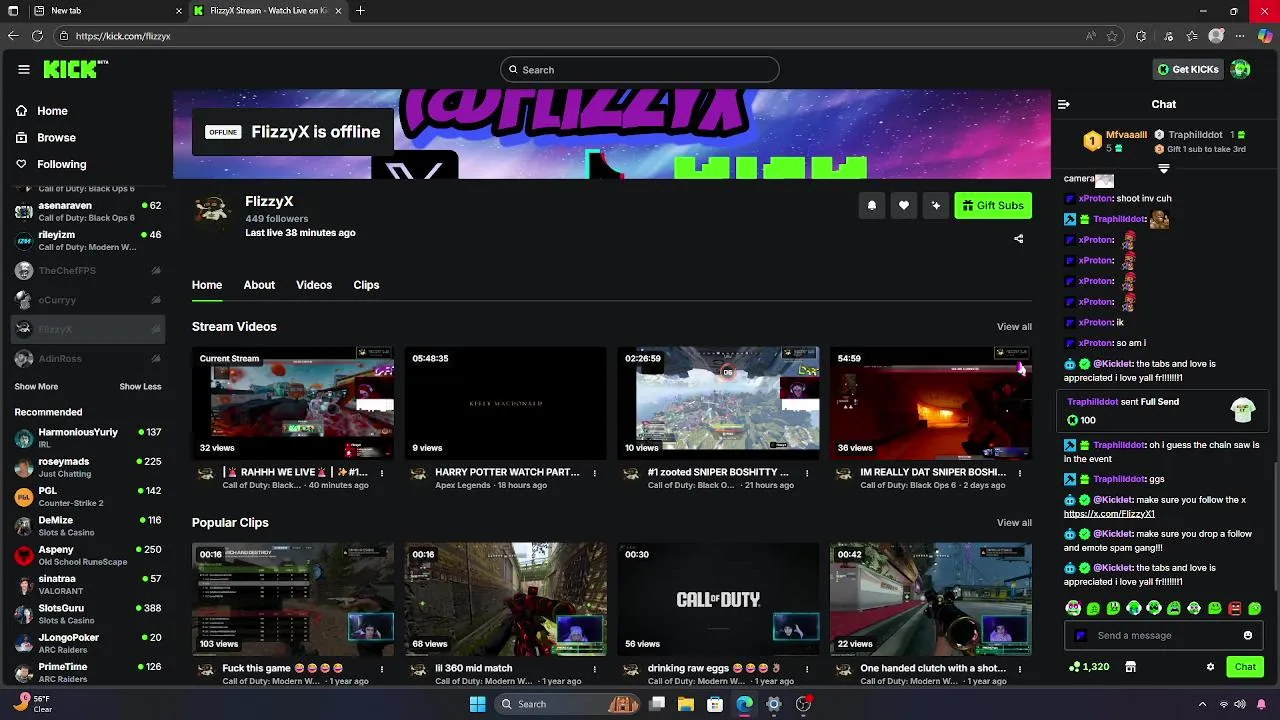Open asenaraven channel in Following list
Image resolution: width=1280 pixels, height=720 pixels.
(x=87, y=211)
